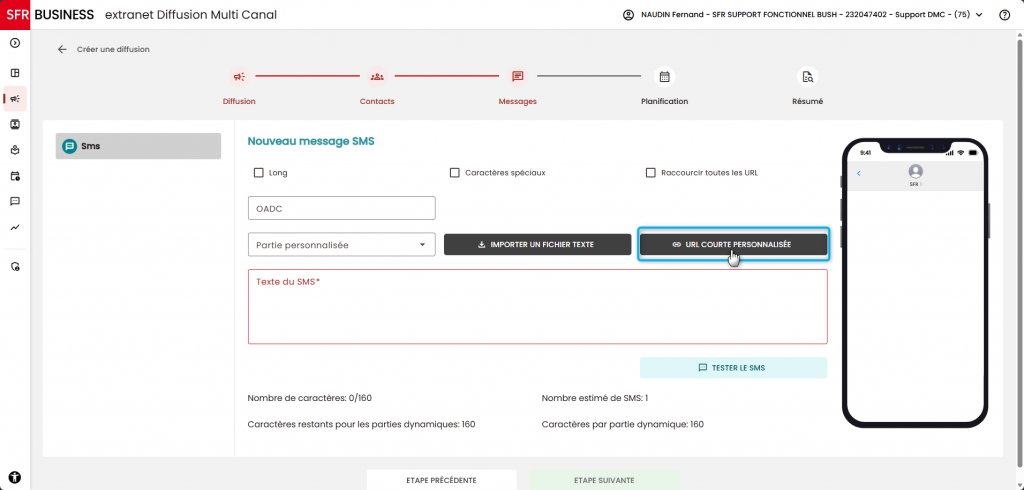Image resolution: width=1024 pixels, height=490 pixels.
Task: Enable the Raccourcir toutes les URL checkbox
Action: tap(650, 173)
